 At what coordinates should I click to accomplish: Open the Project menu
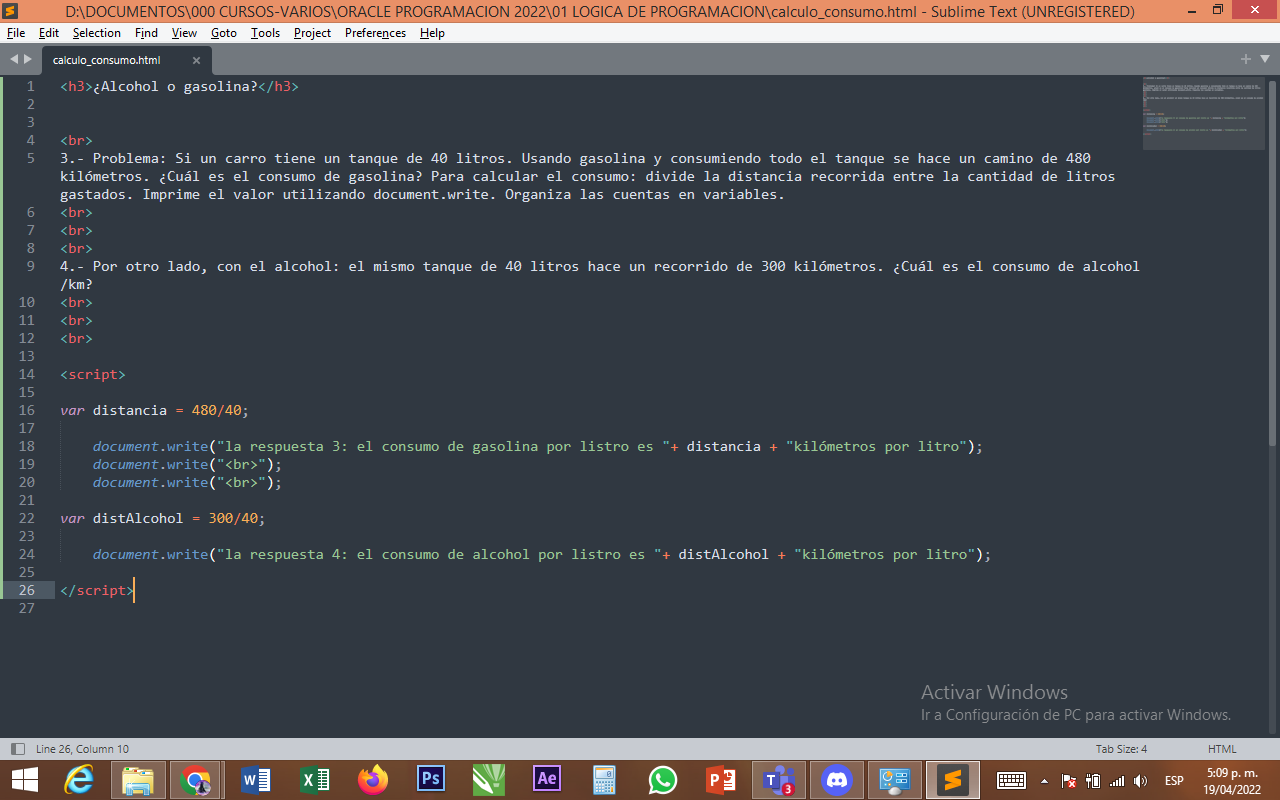pos(312,33)
